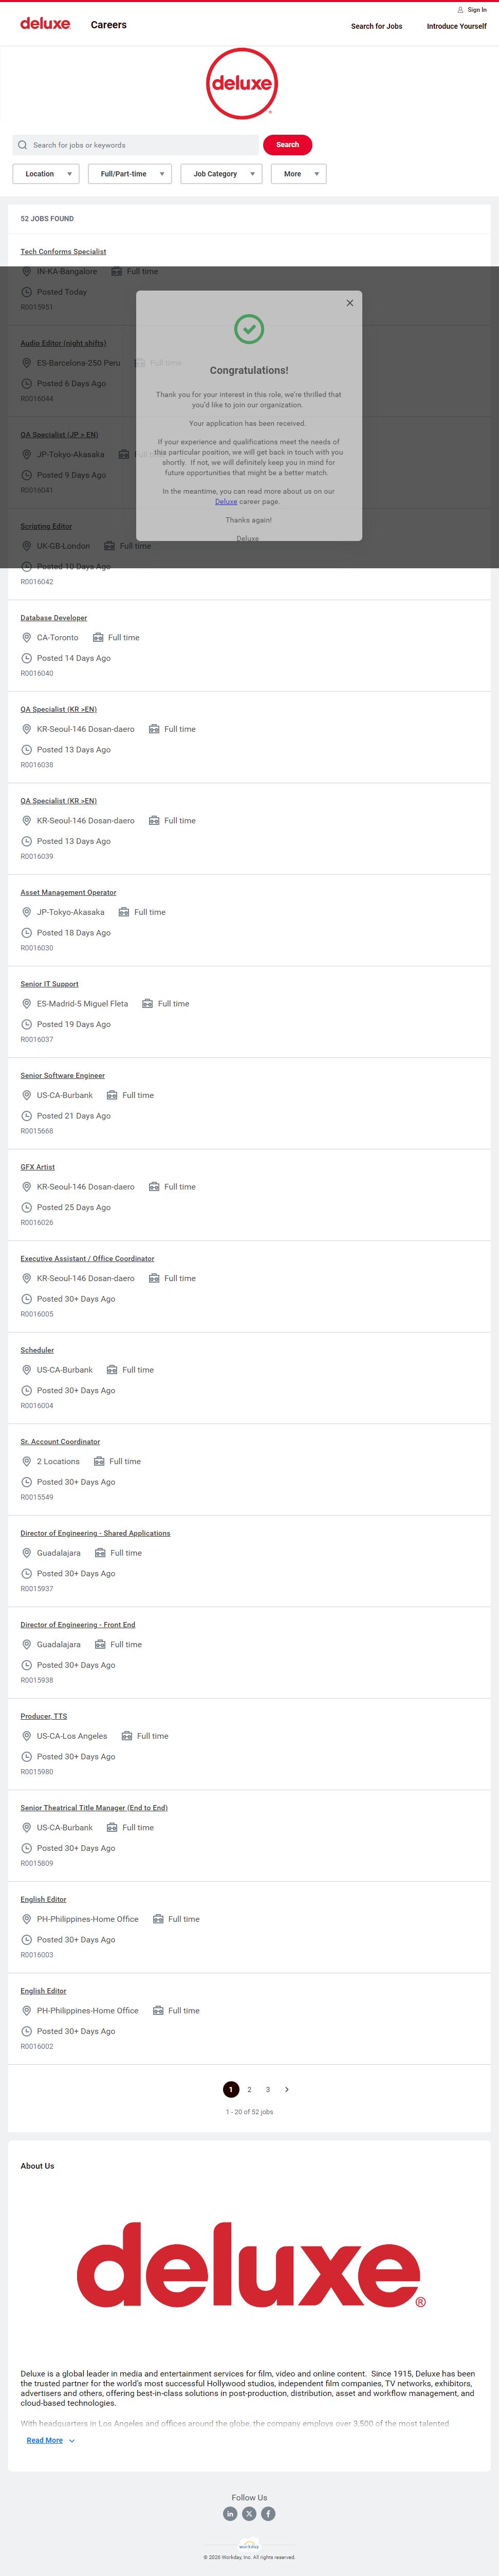Open the Job Category dropdown
The height and width of the screenshot is (2576, 499).
coord(221,174)
